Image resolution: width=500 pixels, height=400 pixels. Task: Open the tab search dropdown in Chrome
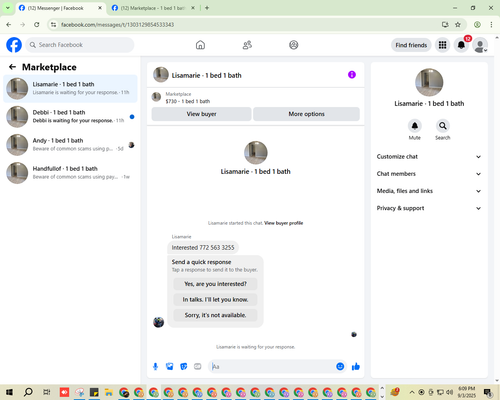(x=8, y=8)
